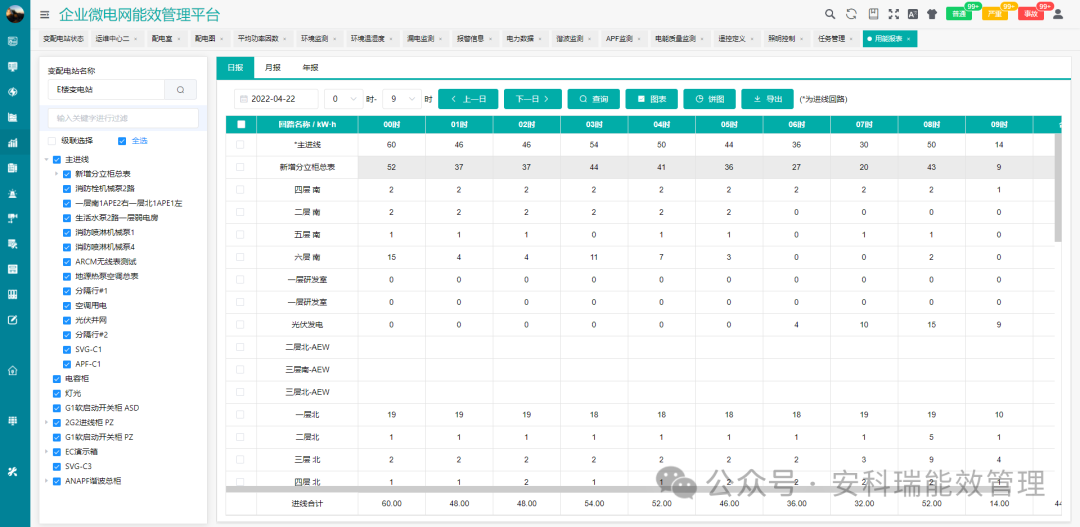Open the APF监测 page tab
Image resolution: width=1080 pixels, height=527 pixels.
coord(624,39)
